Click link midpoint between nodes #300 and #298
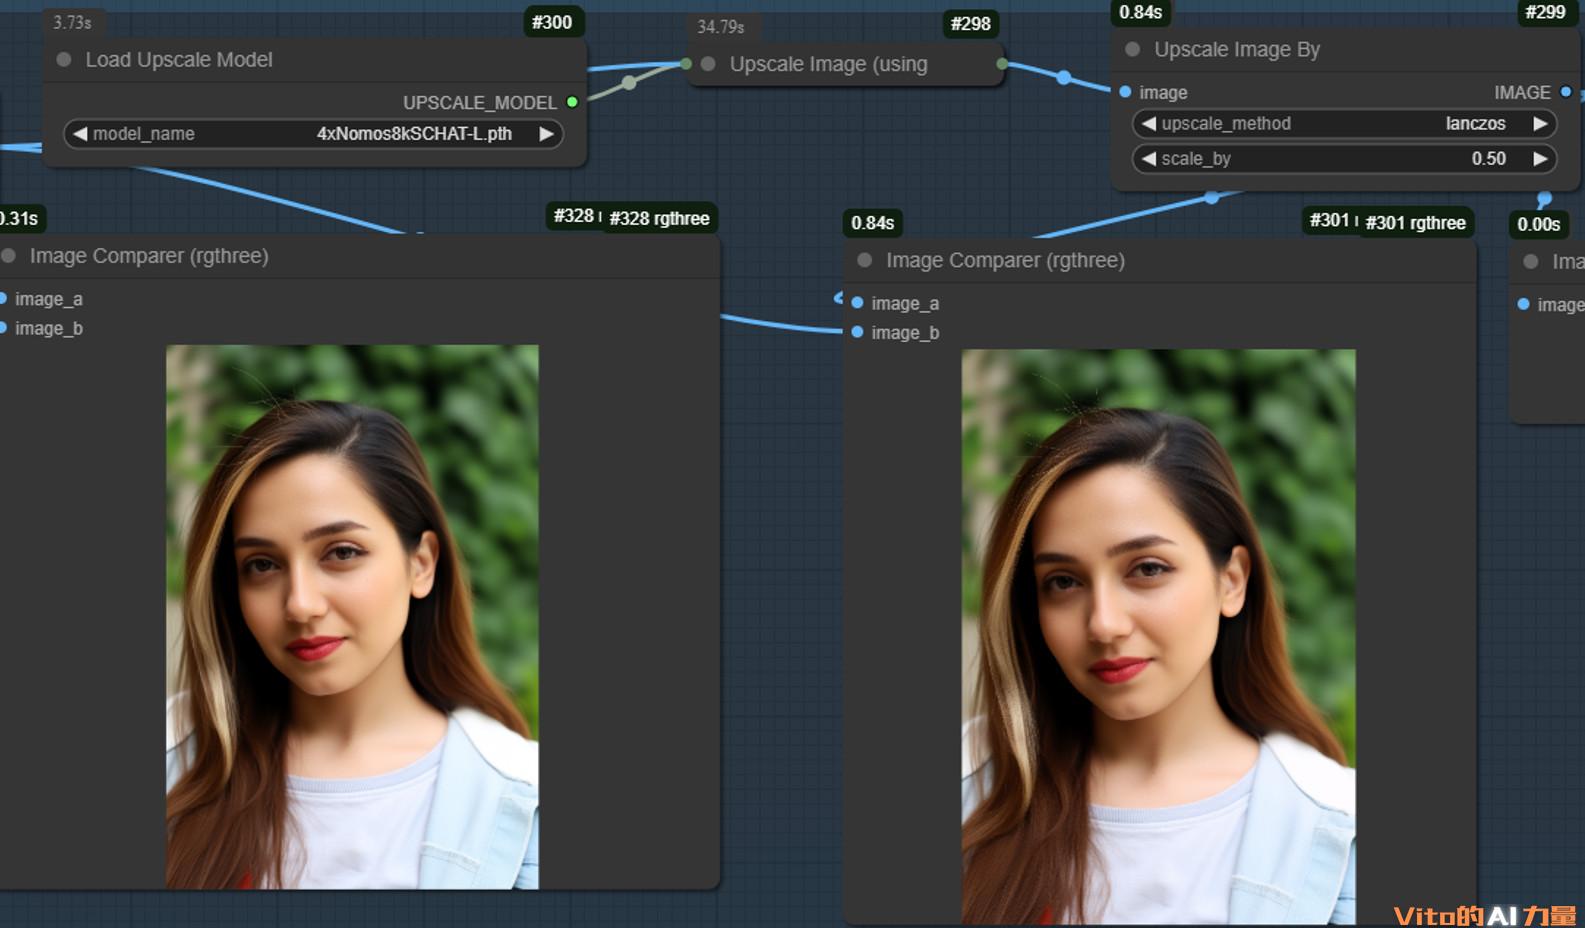This screenshot has width=1585, height=928. coord(629,83)
